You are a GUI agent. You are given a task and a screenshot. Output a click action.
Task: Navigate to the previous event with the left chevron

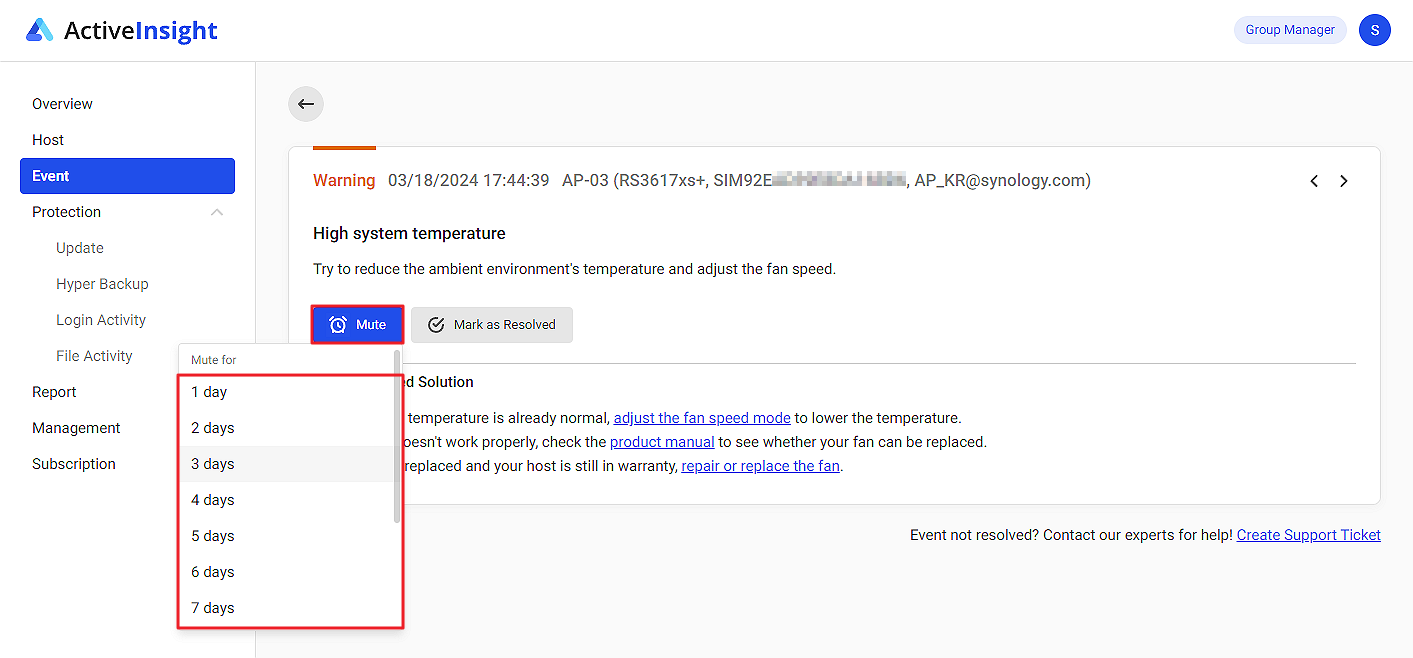click(x=1314, y=181)
